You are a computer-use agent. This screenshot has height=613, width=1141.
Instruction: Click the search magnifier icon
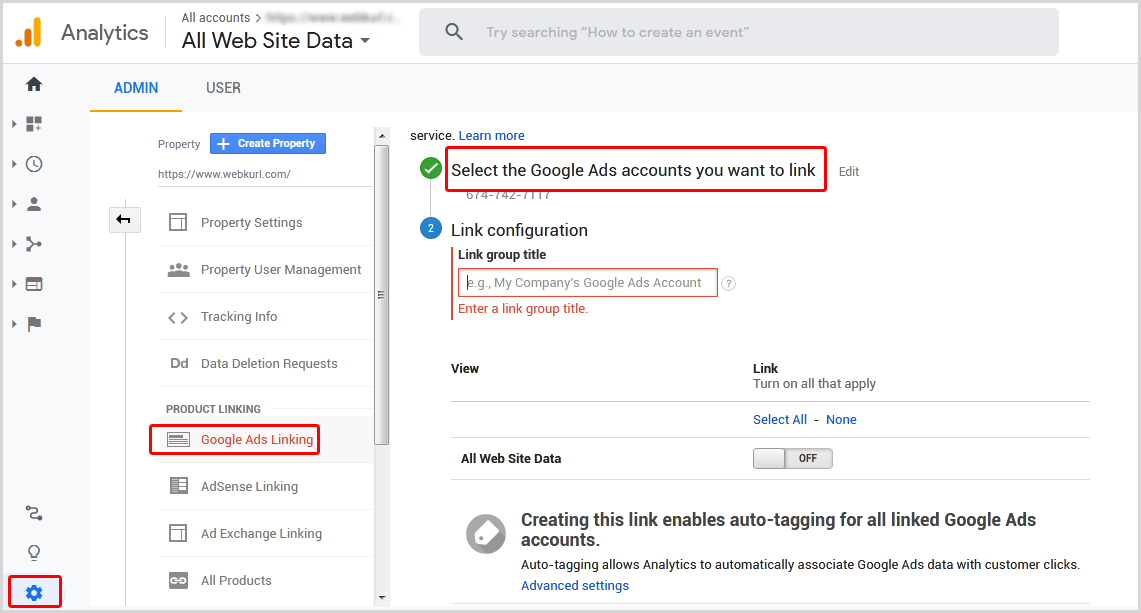point(454,32)
